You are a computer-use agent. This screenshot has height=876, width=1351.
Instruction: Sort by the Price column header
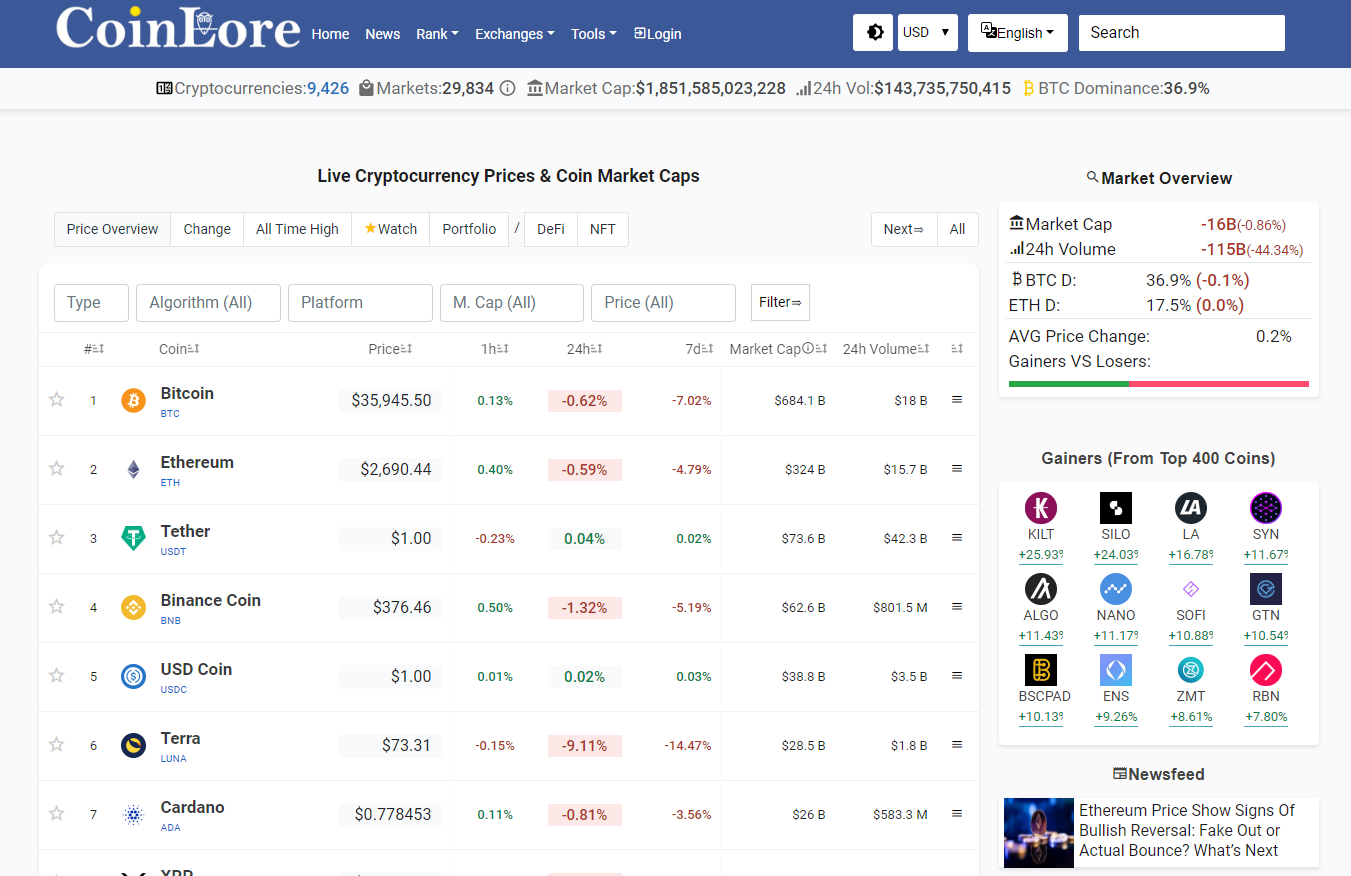point(390,349)
